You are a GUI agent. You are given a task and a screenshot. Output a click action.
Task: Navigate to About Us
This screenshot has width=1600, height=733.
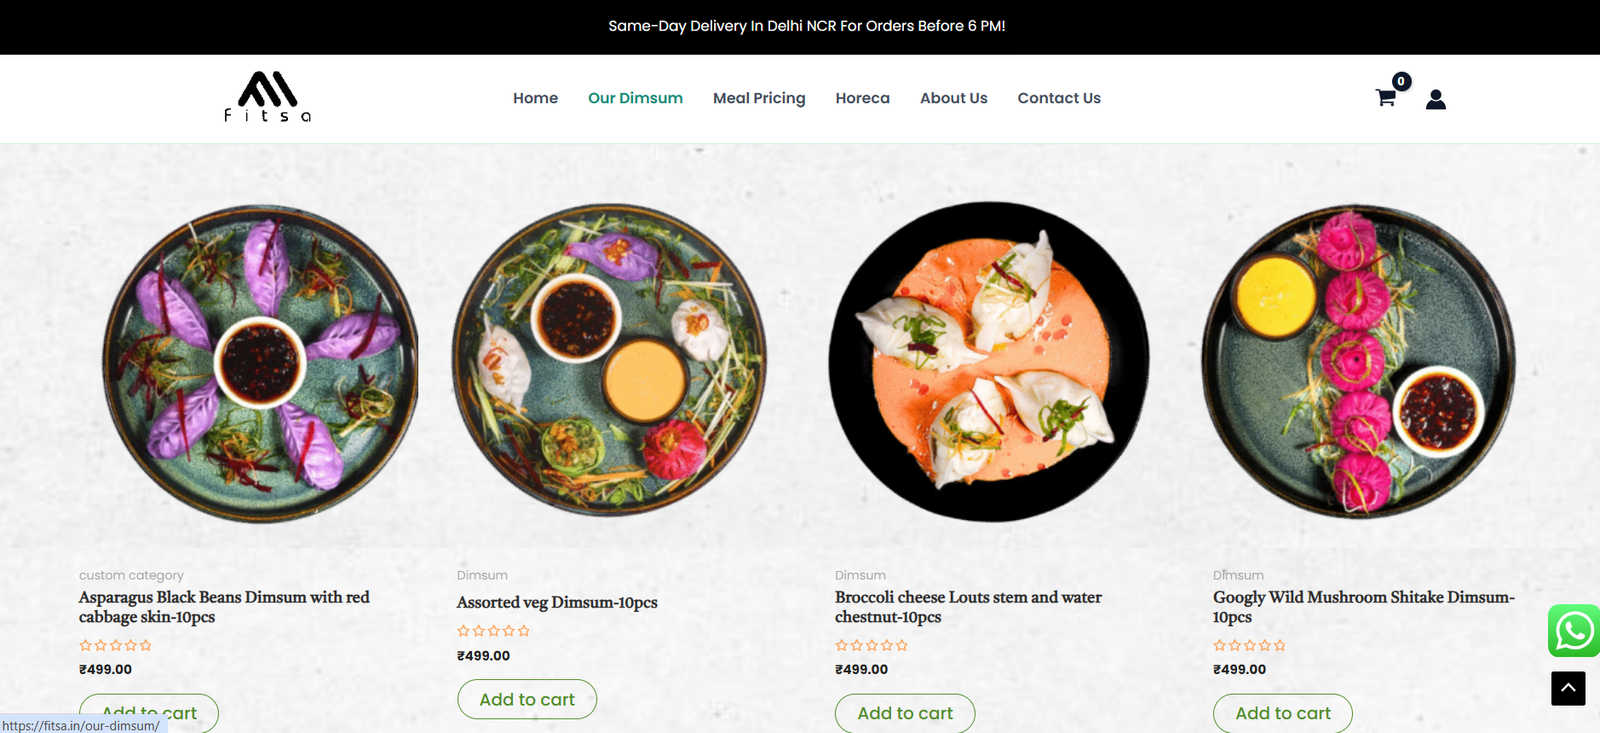click(953, 98)
